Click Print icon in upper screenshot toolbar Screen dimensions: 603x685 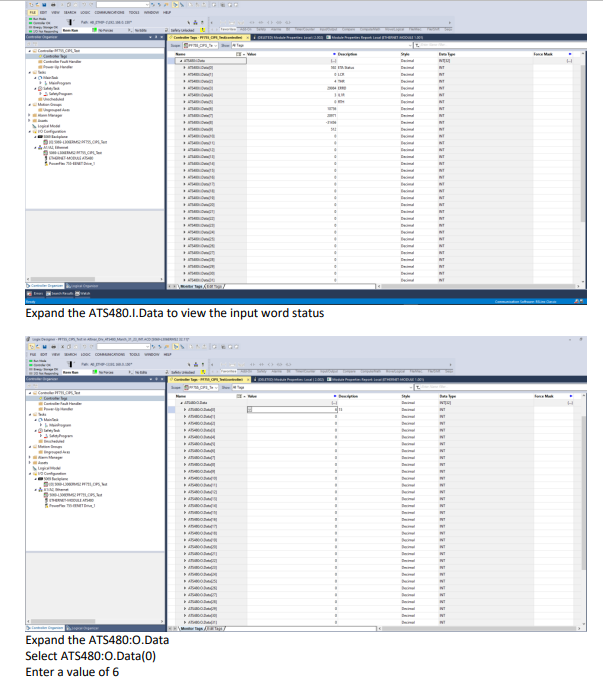(x=53, y=5)
